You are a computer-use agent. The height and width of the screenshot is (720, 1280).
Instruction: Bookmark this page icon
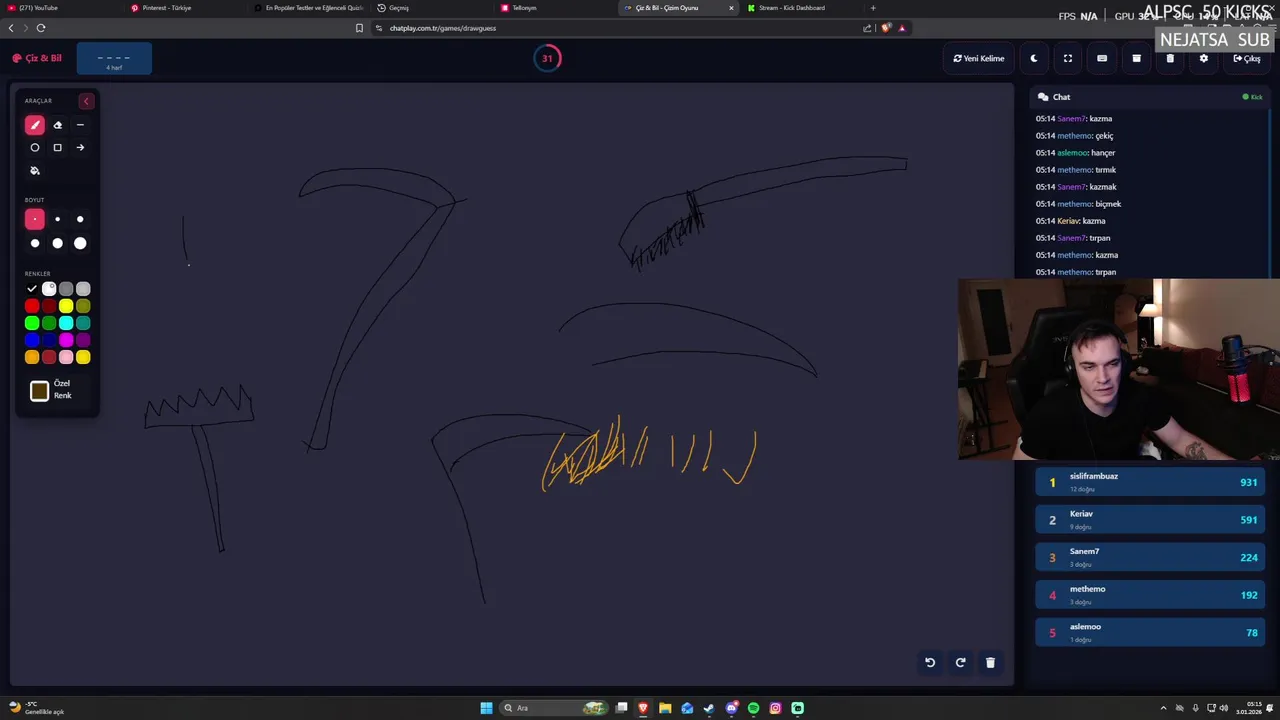[x=359, y=28]
